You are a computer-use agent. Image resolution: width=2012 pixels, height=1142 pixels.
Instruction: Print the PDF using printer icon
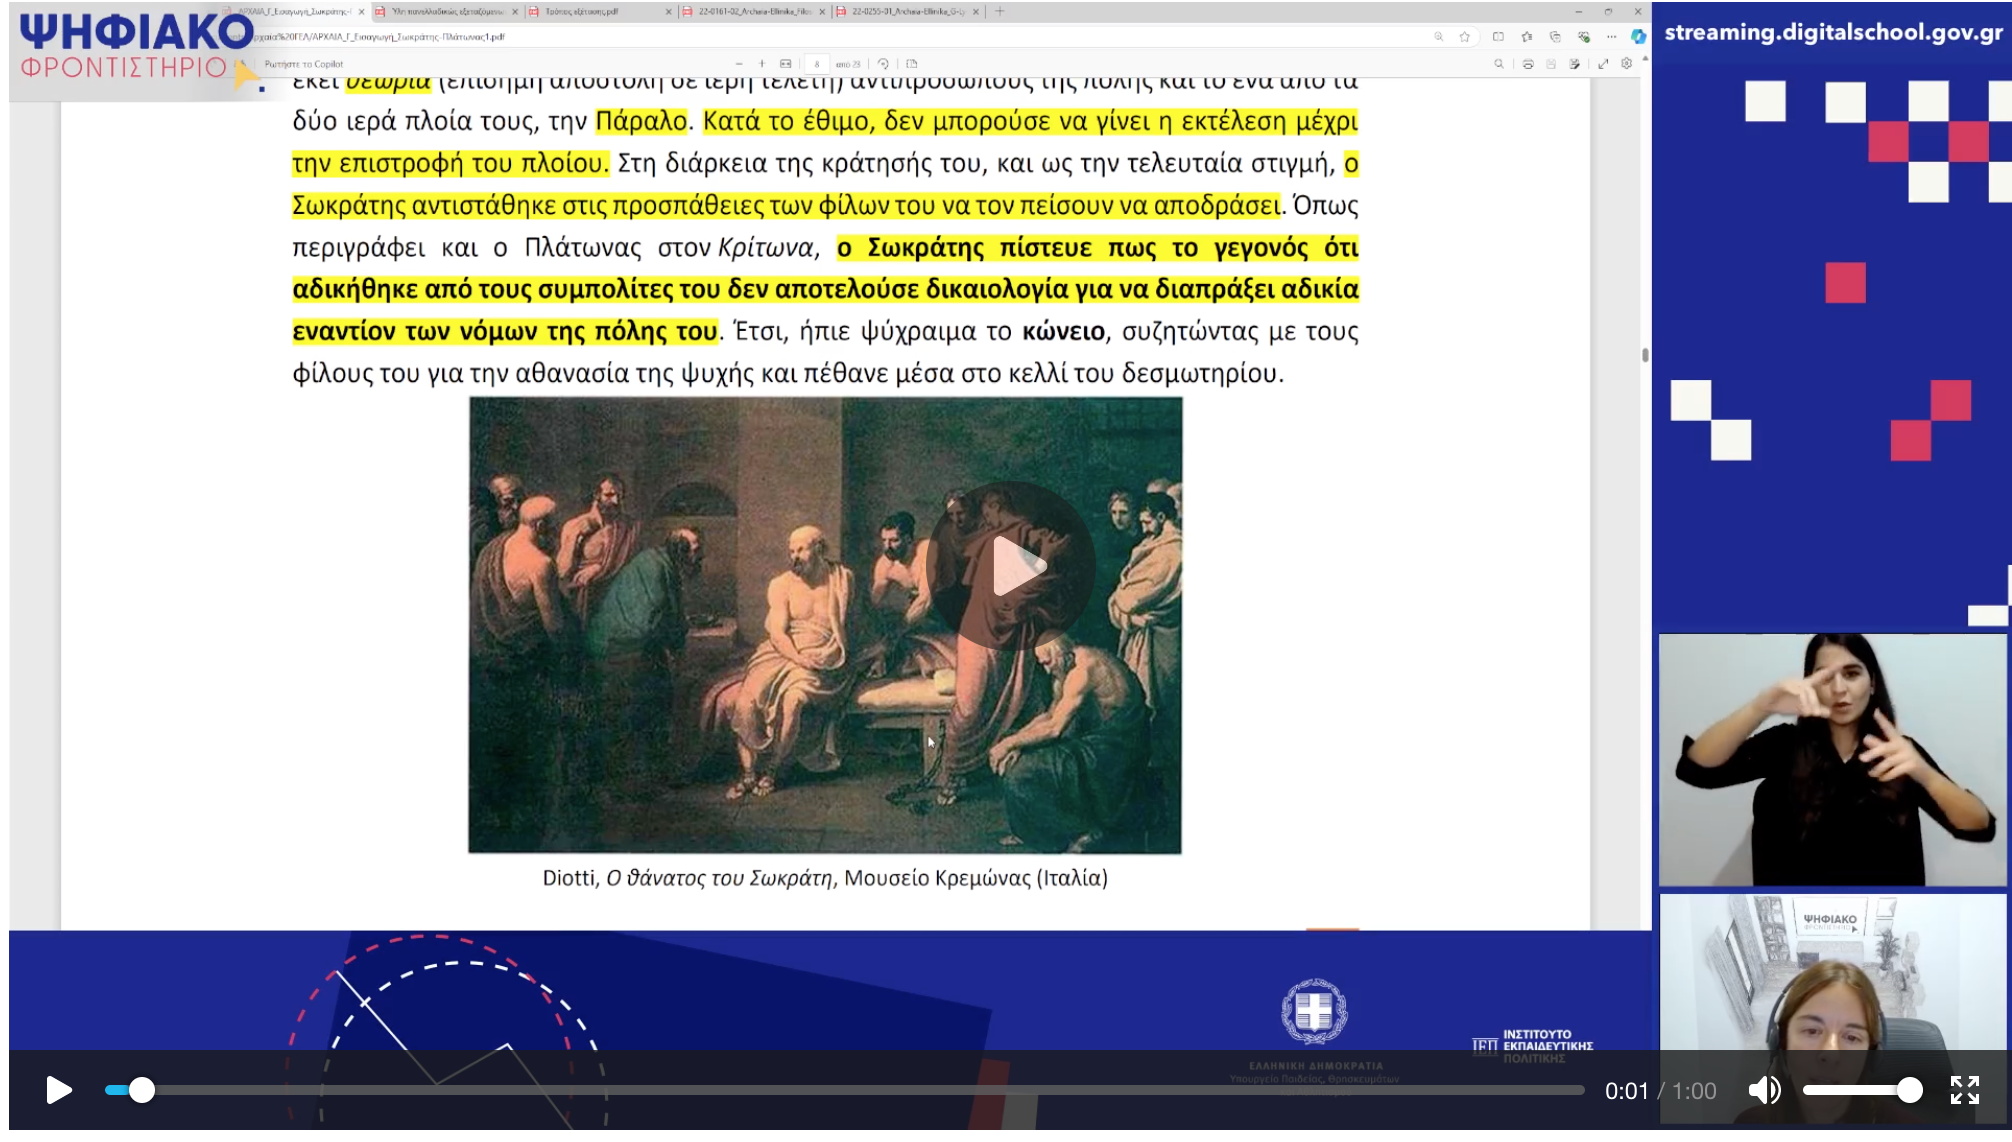click(x=1527, y=64)
